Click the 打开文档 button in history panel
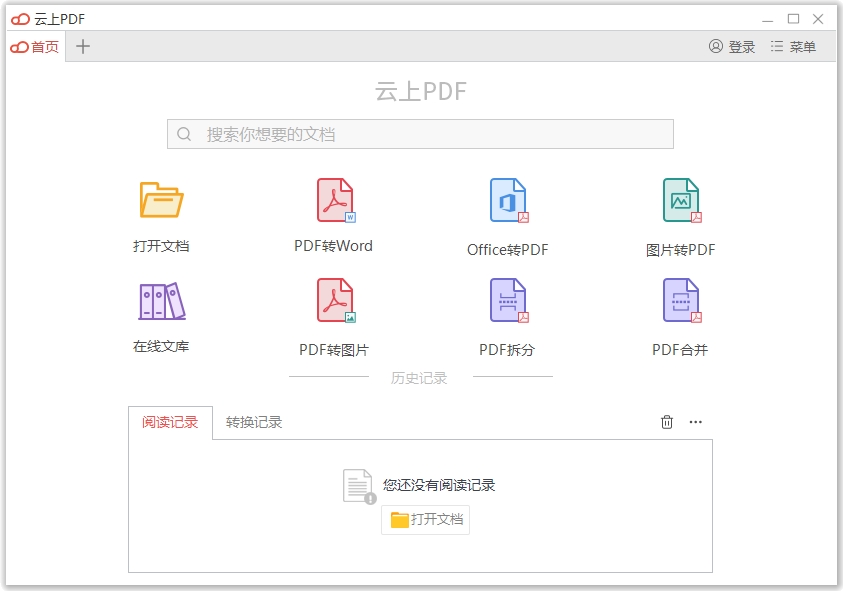 pos(425,519)
